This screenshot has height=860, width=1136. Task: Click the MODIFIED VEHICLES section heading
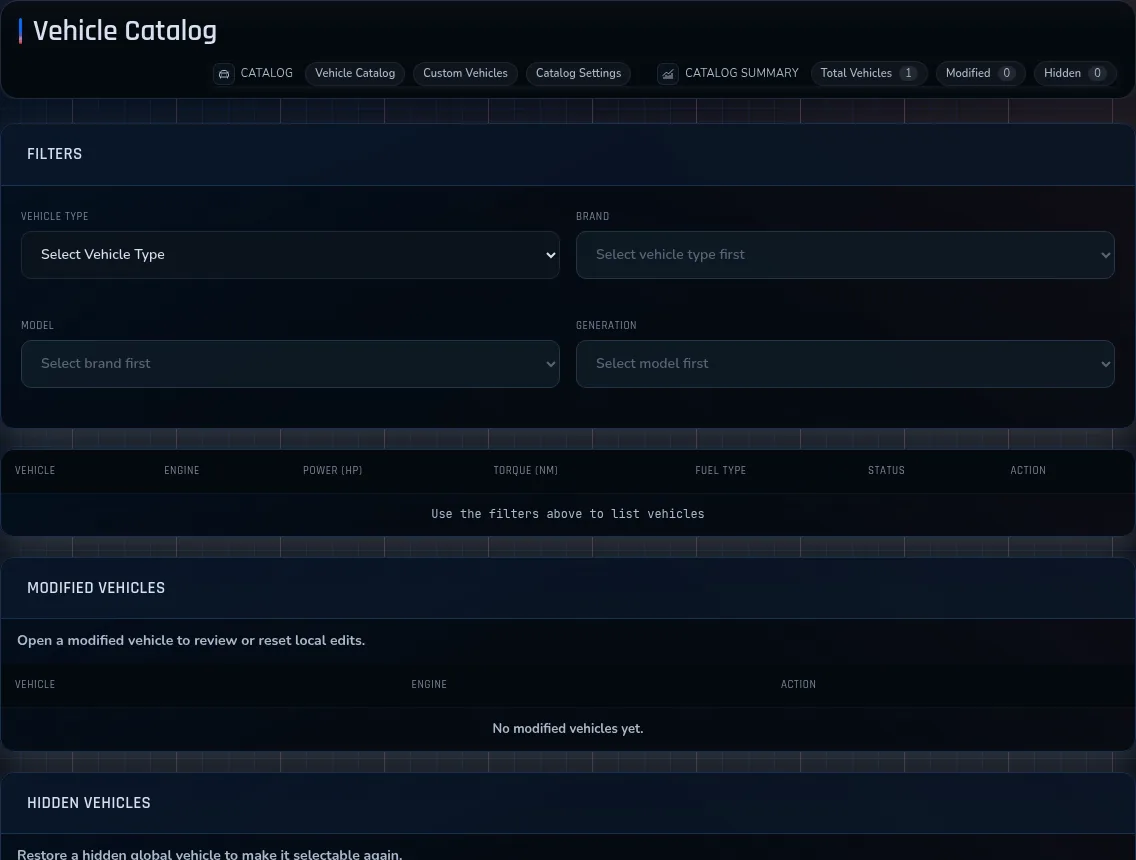click(96, 588)
